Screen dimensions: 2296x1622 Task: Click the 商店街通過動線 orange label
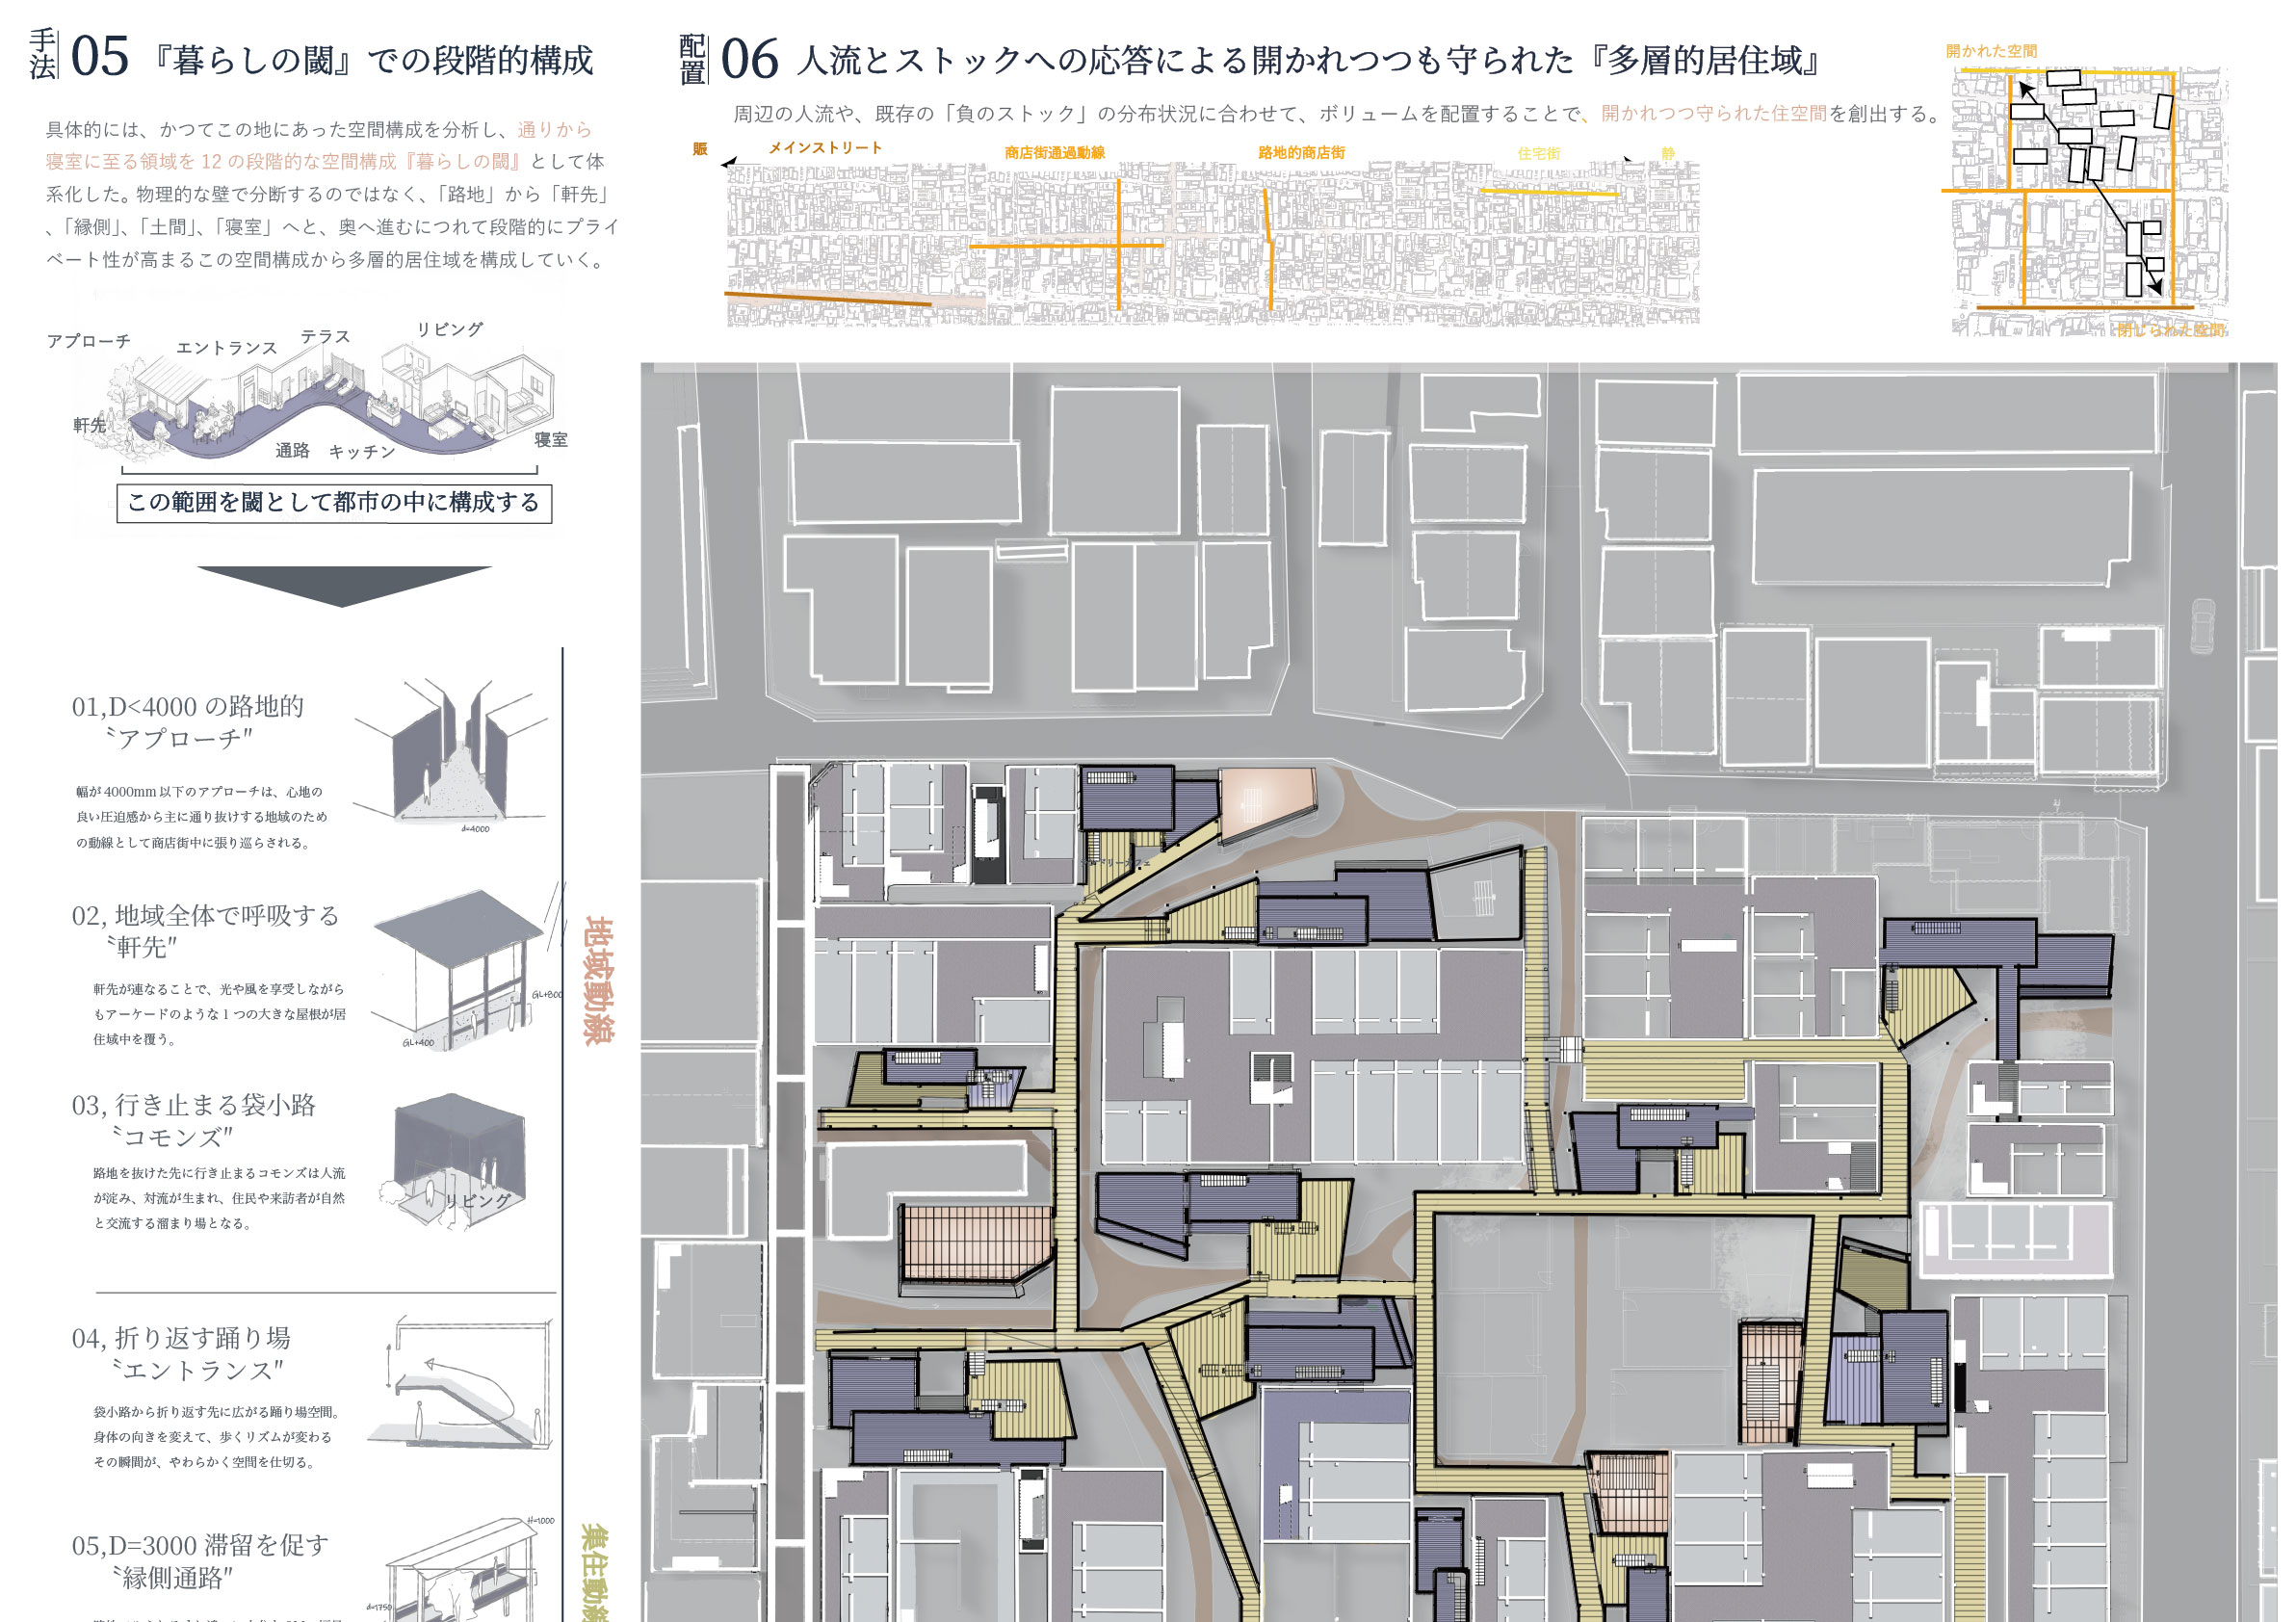point(1054,153)
